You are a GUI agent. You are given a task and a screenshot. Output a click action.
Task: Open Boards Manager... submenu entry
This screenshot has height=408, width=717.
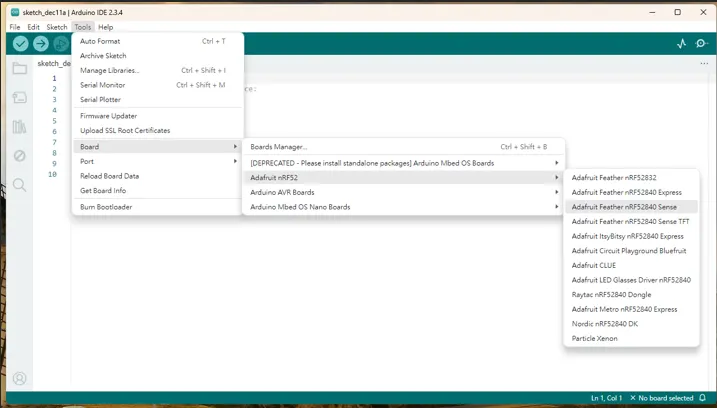tap(404, 147)
